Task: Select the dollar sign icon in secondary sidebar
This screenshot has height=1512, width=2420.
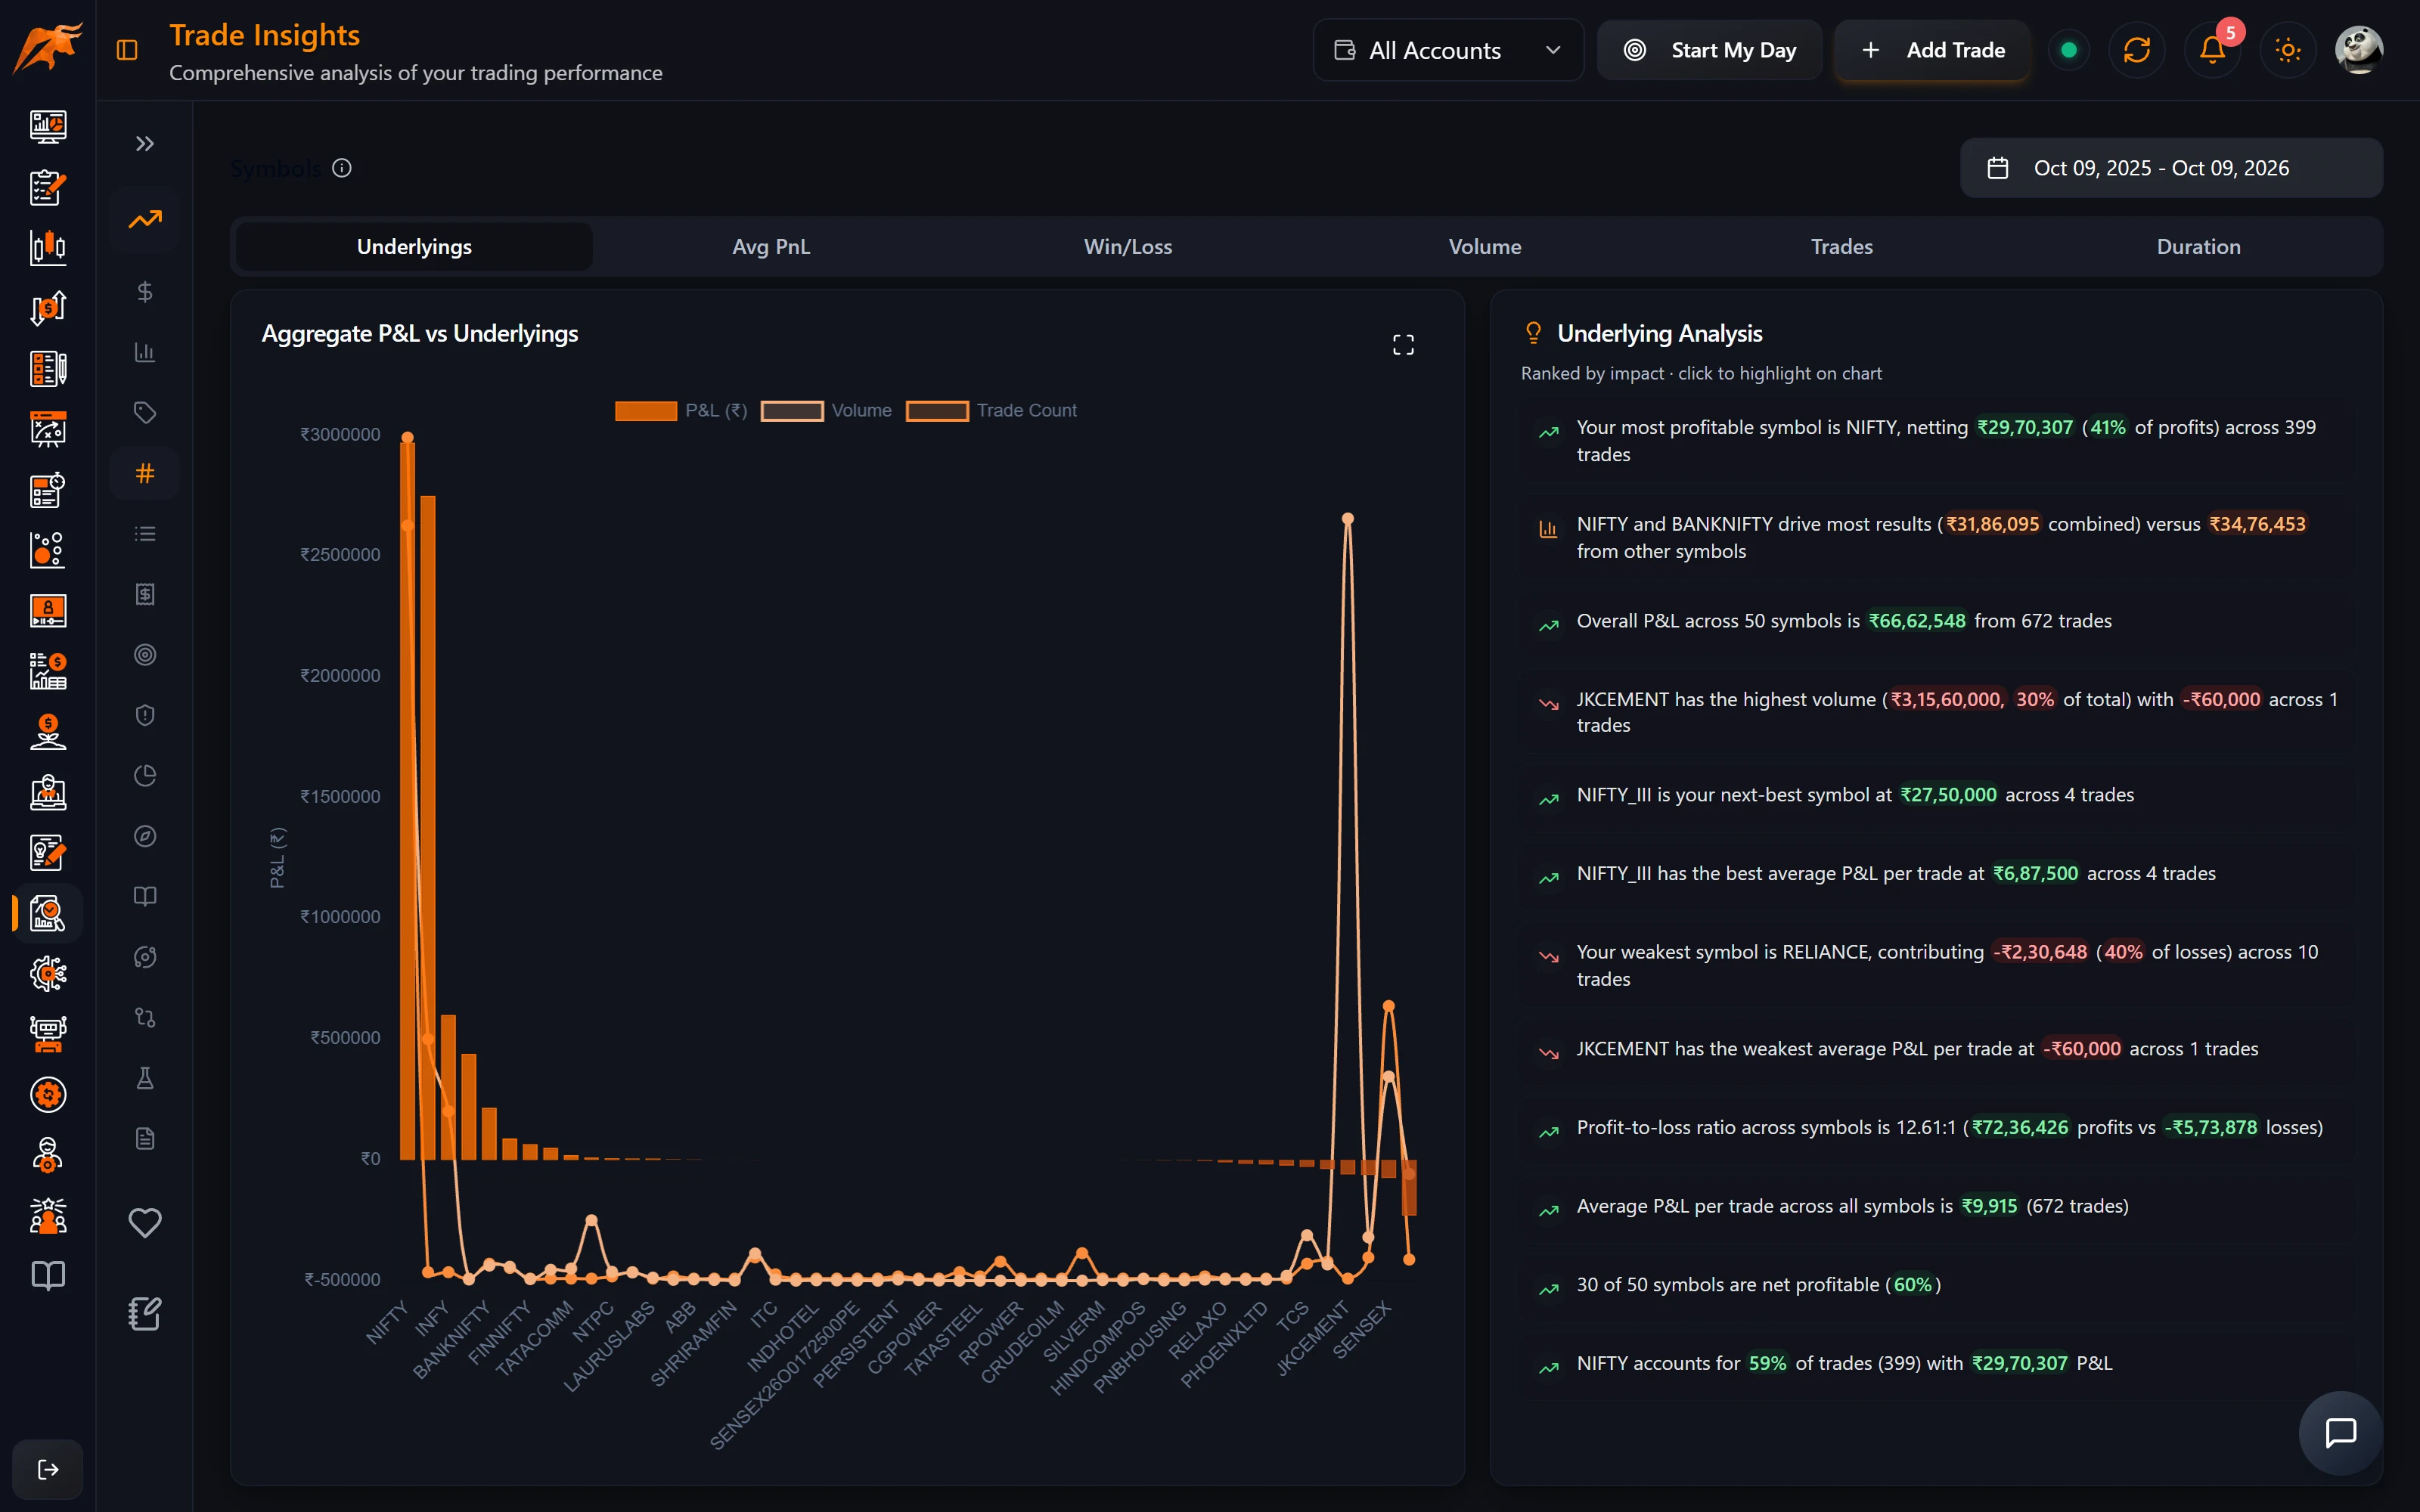Action: tap(145, 292)
